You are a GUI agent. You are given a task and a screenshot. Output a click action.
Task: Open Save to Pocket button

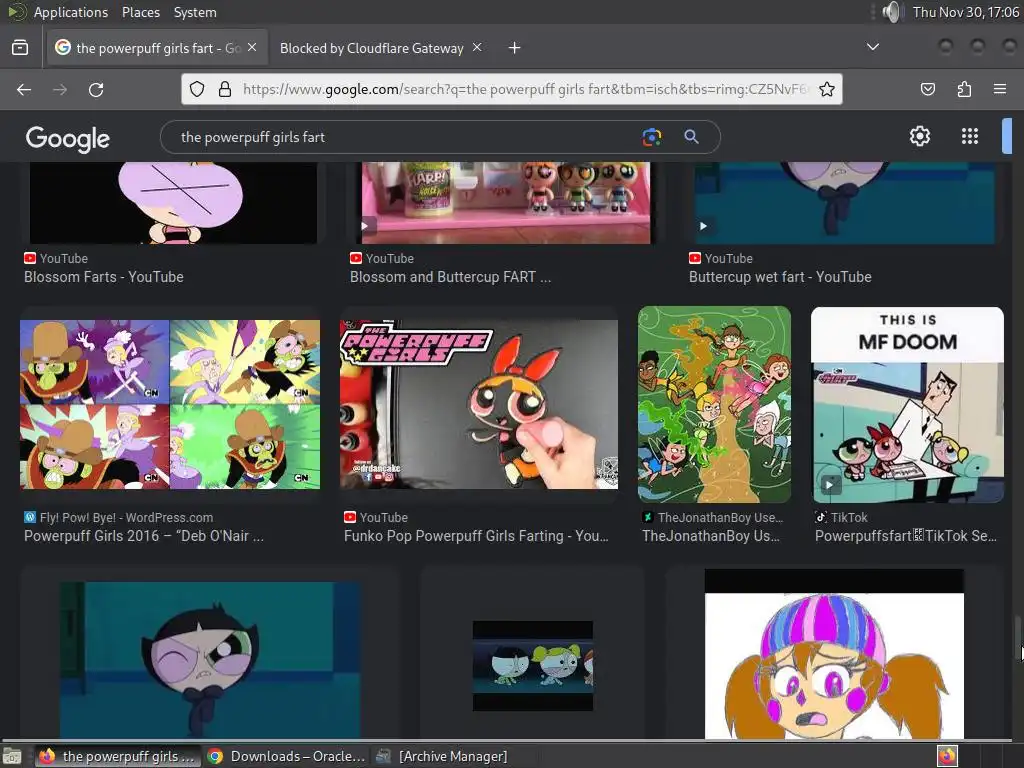[x=928, y=89]
